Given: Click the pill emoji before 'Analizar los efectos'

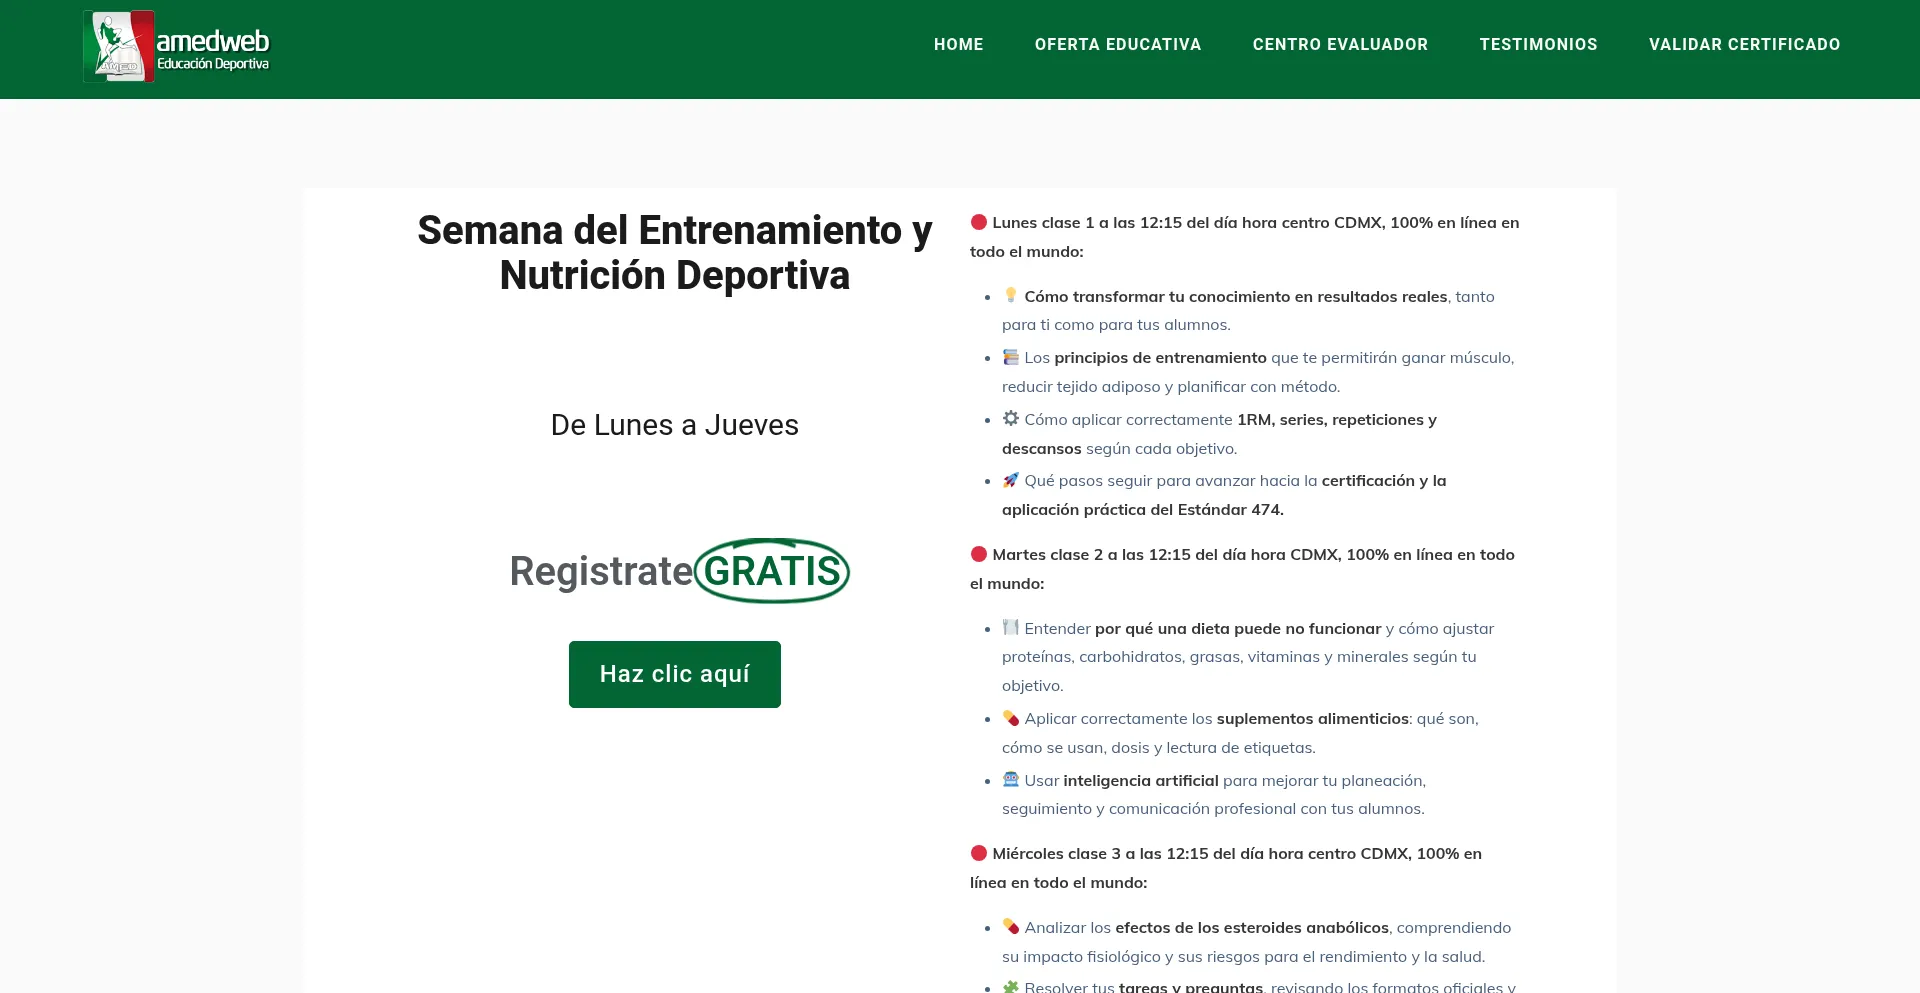Looking at the screenshot, I should click(1011, 927).
